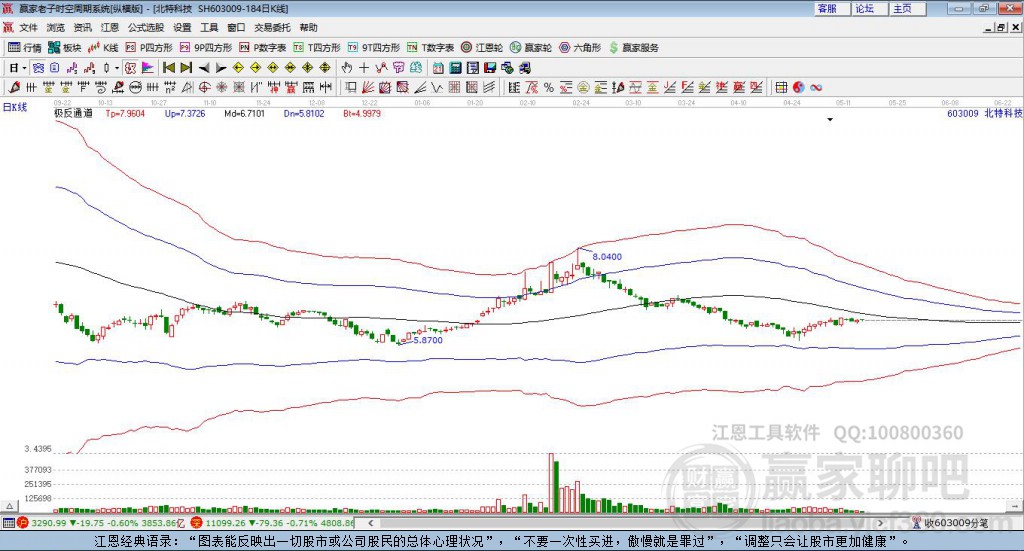
Task: Click the Tp=7.9604 value
Action: 125,113
